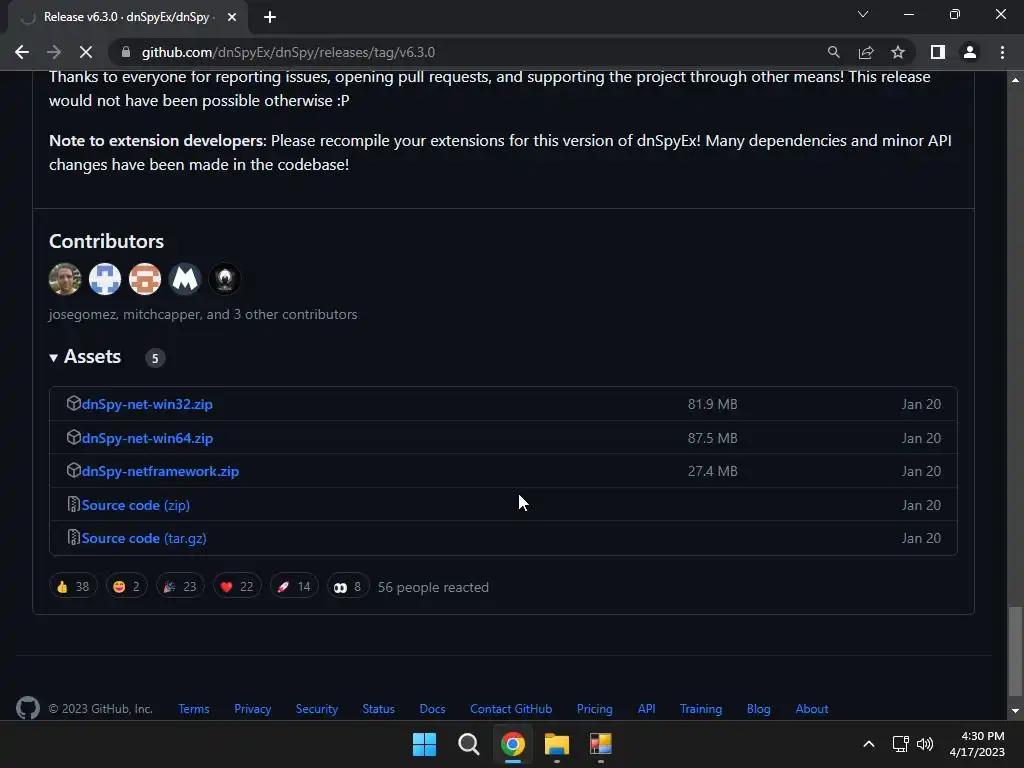Download dnSpy-net-win32.zip
The image size is (1024, 768).
tap(147, 404)
